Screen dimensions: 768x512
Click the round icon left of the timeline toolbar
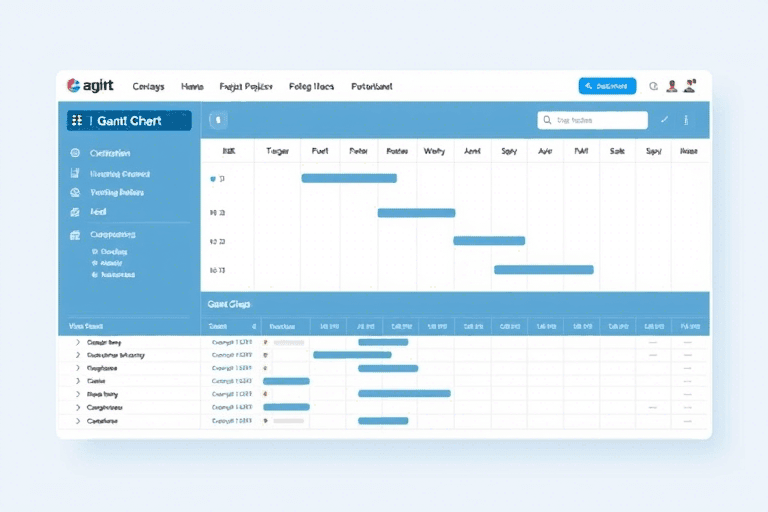(x=219, y=120)
